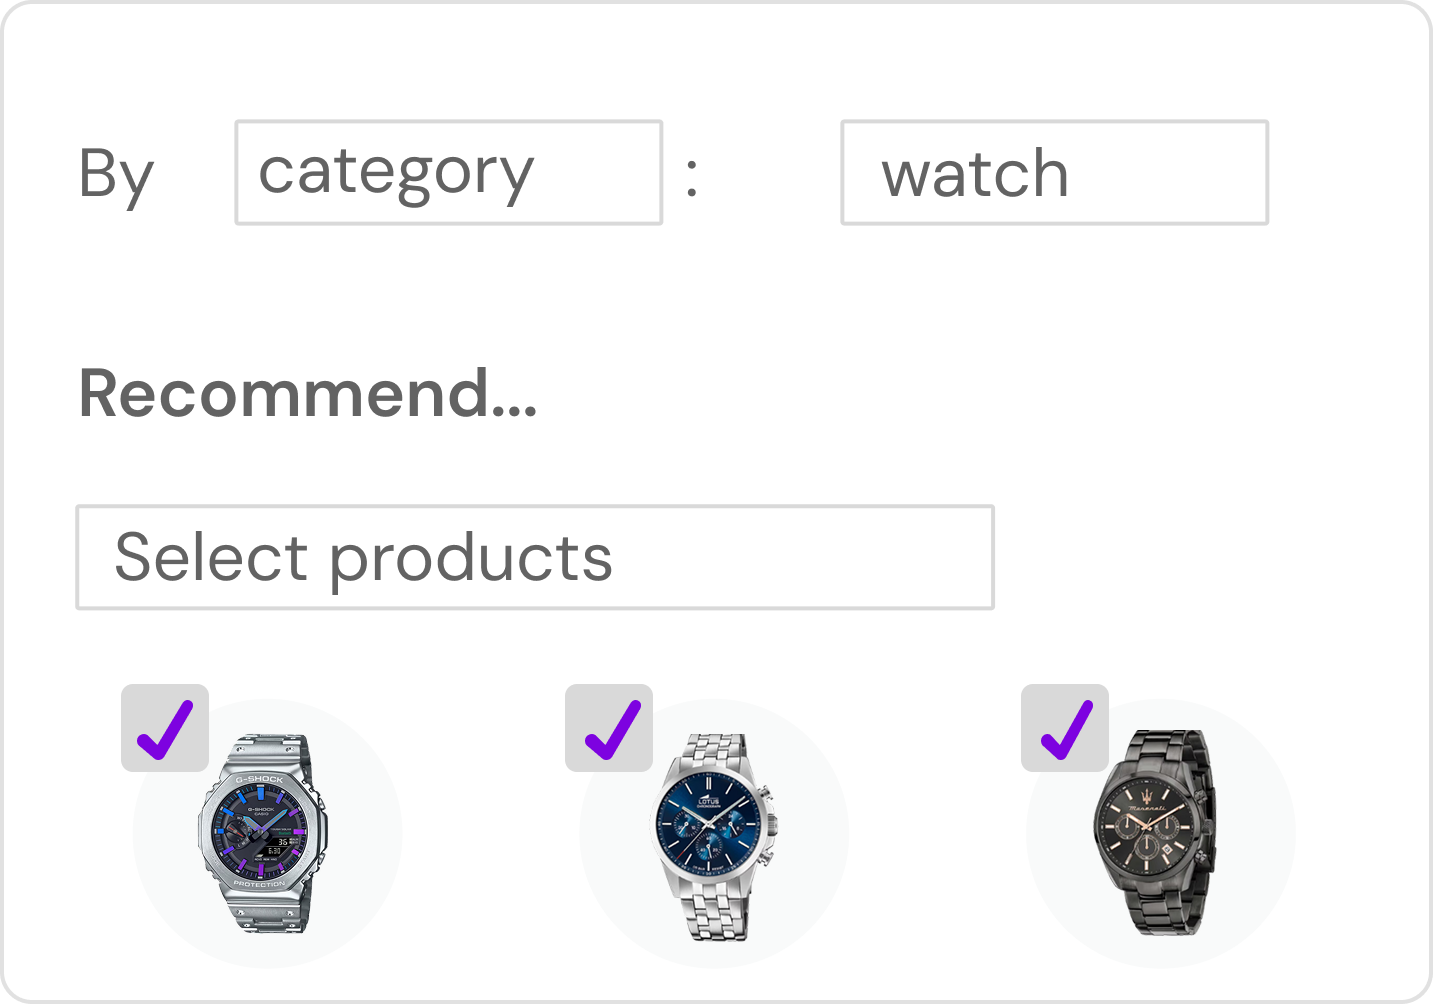Click the purple checkmark above the G-Shock
Viewport: 1434px width, 1004px height.
pyautogui.click(x=165, y=730)
